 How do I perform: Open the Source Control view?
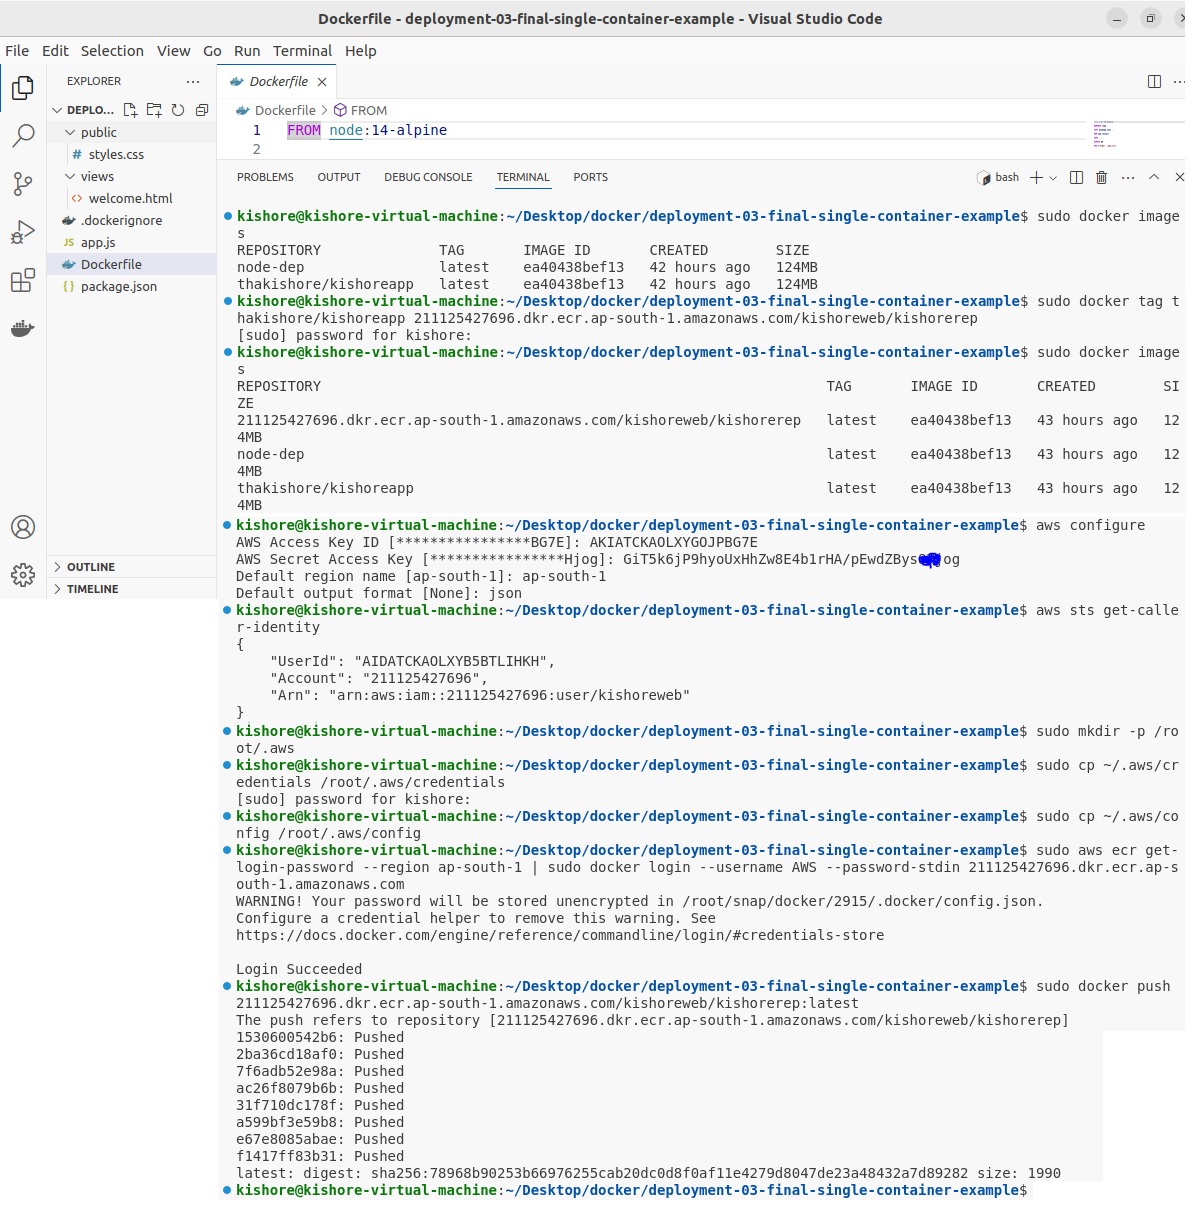[x=23, y=184]
